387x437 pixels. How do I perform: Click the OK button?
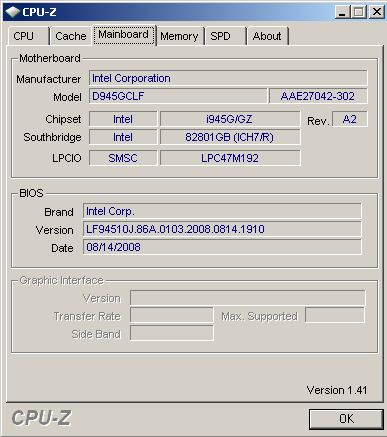click(346, 419)
